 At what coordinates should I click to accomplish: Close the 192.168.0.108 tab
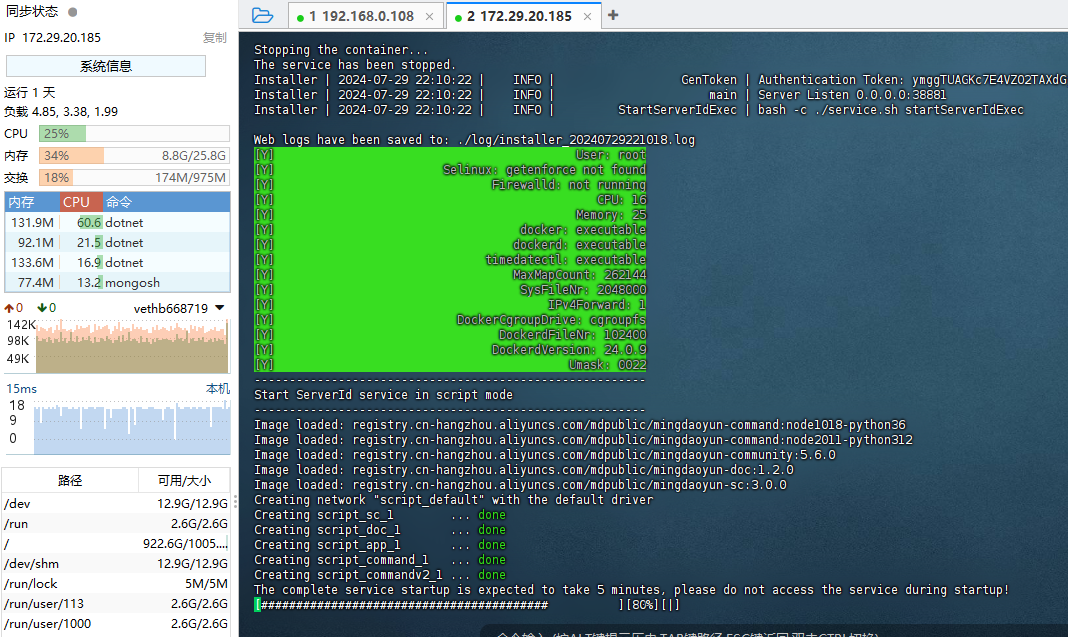tap(429, 16)
